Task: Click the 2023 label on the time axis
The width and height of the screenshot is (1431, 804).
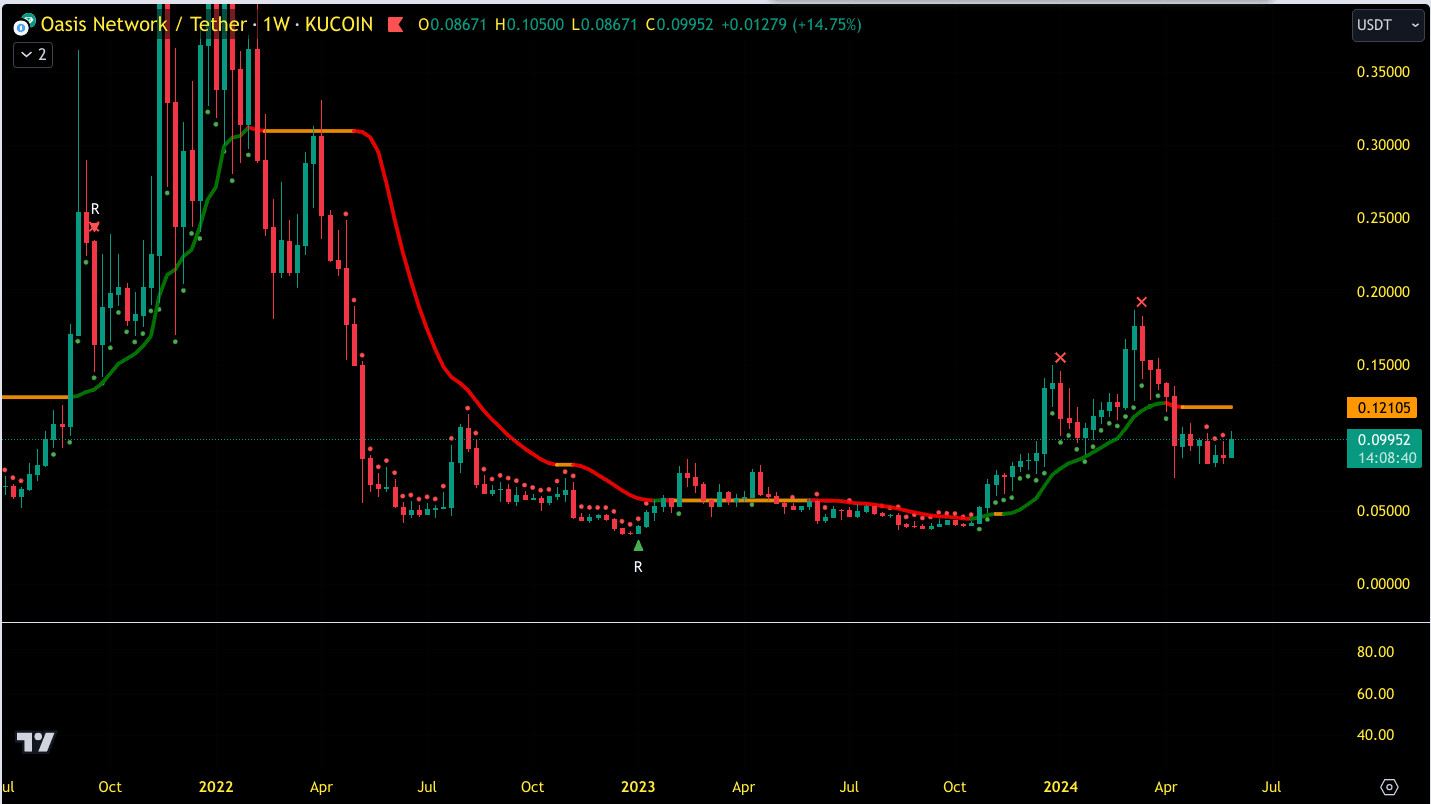Action: 638,787
